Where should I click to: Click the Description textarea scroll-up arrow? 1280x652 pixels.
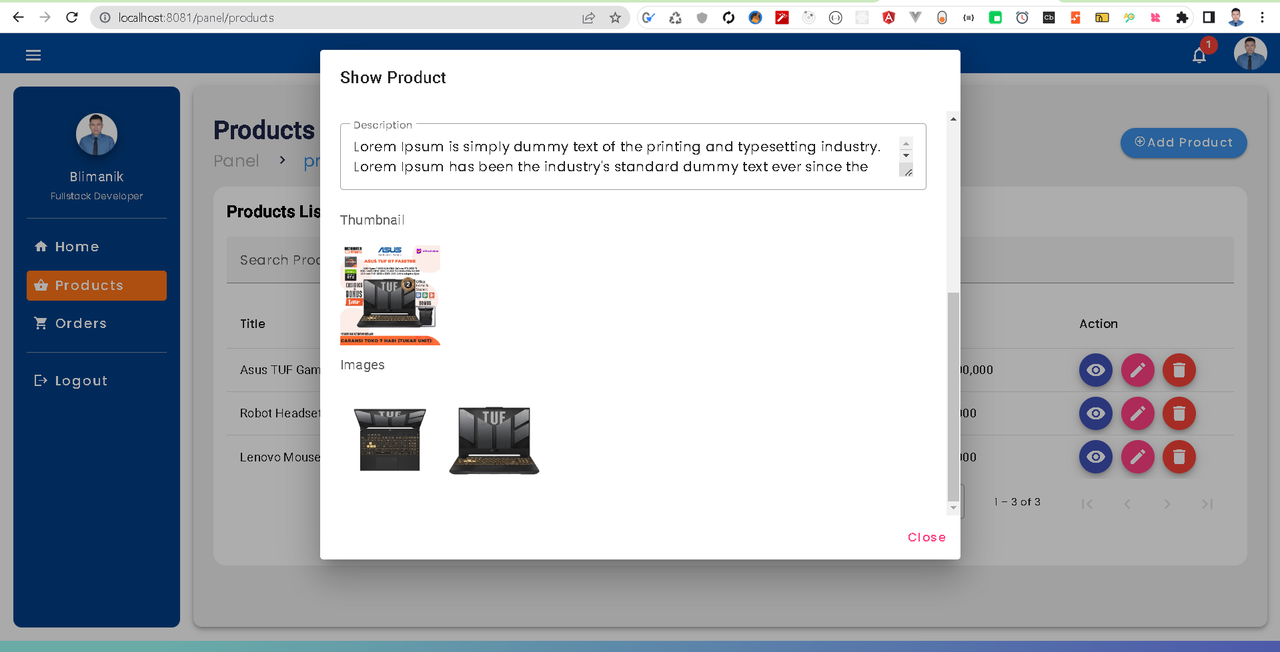click(x=906, y=143)
